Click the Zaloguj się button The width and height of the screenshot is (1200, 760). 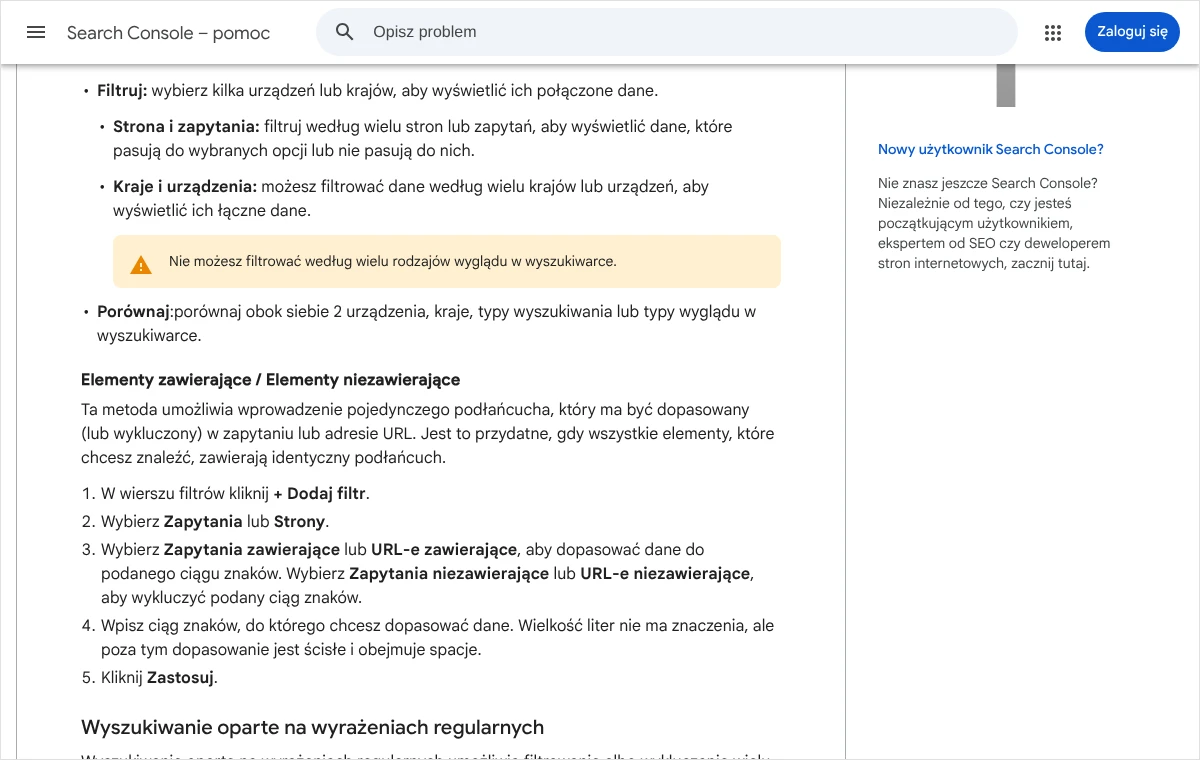(1132, 32)
